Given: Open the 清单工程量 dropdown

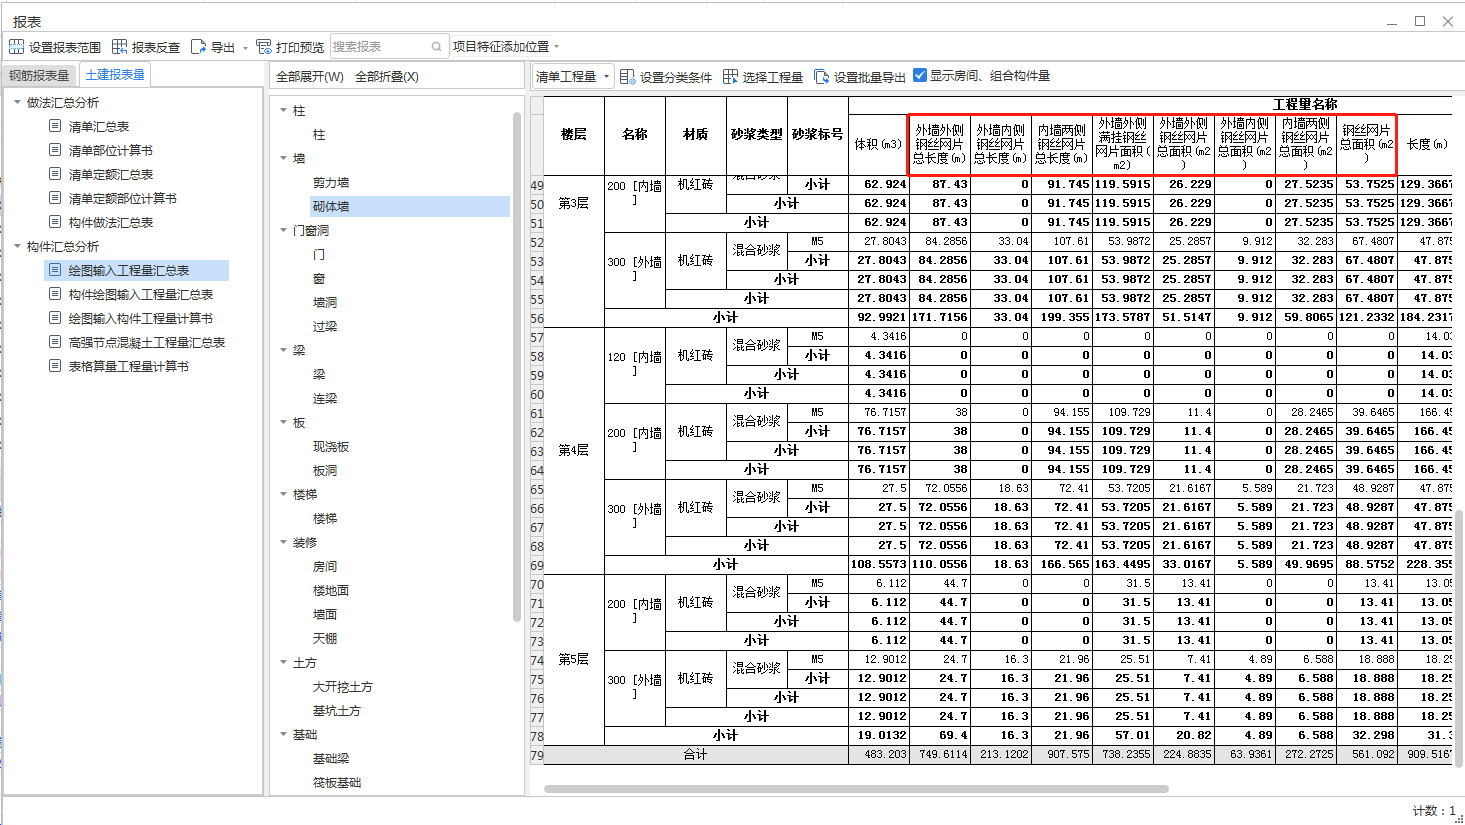Looking at the screenshot, I should pyautogui.click(x=573, y=77).
